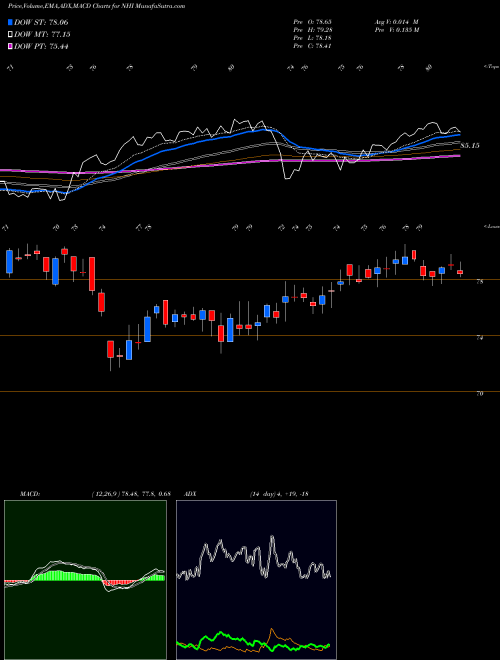Click the 74 price axis label
The width and height of the screenshot is (500, 660).
[479, 338]
